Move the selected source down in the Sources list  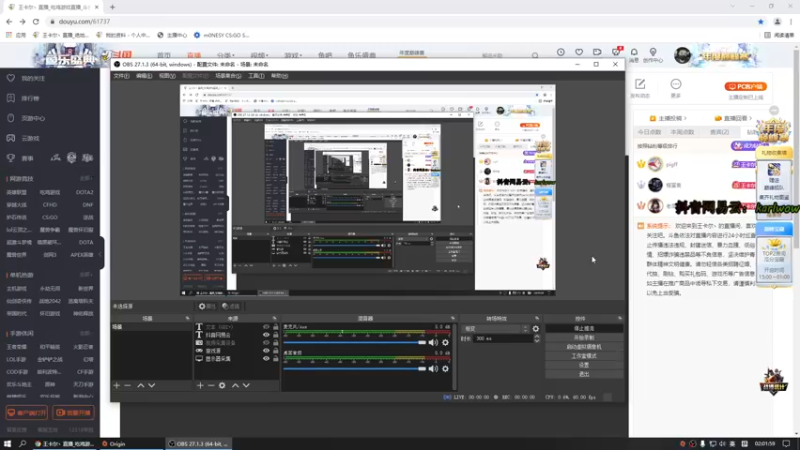246,386
